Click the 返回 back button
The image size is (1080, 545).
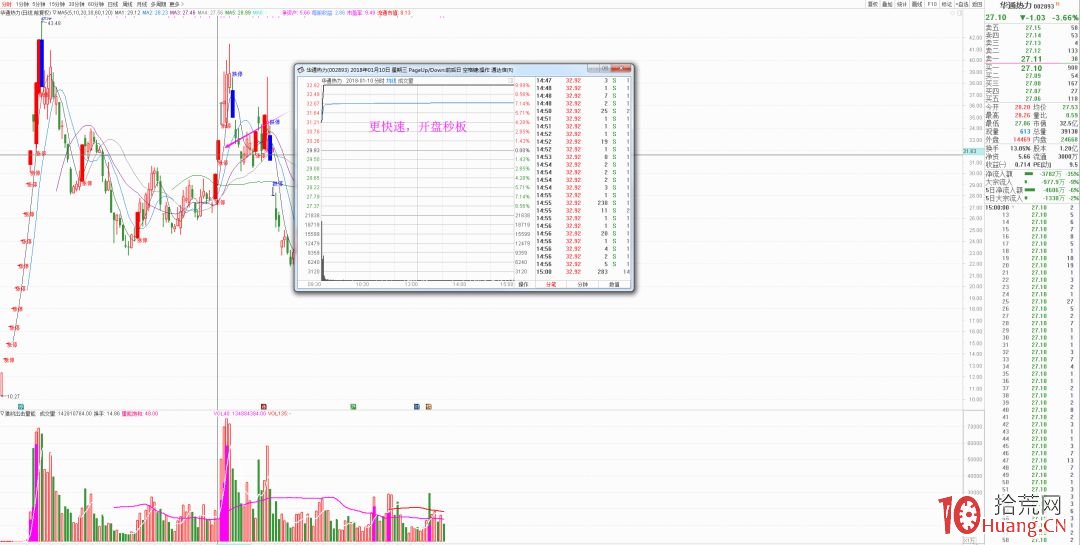pos(977,4)
